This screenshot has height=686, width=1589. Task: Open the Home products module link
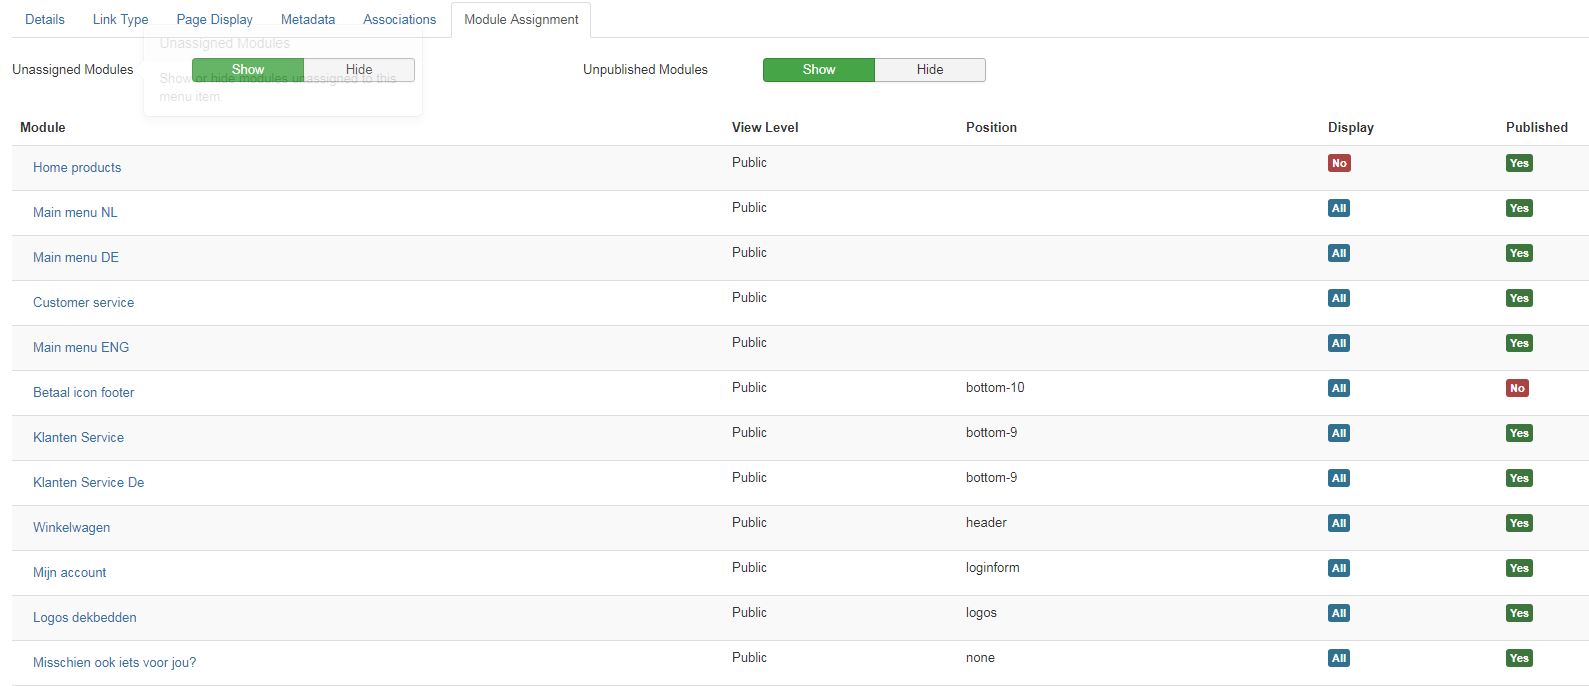click(x=77, y=167)
